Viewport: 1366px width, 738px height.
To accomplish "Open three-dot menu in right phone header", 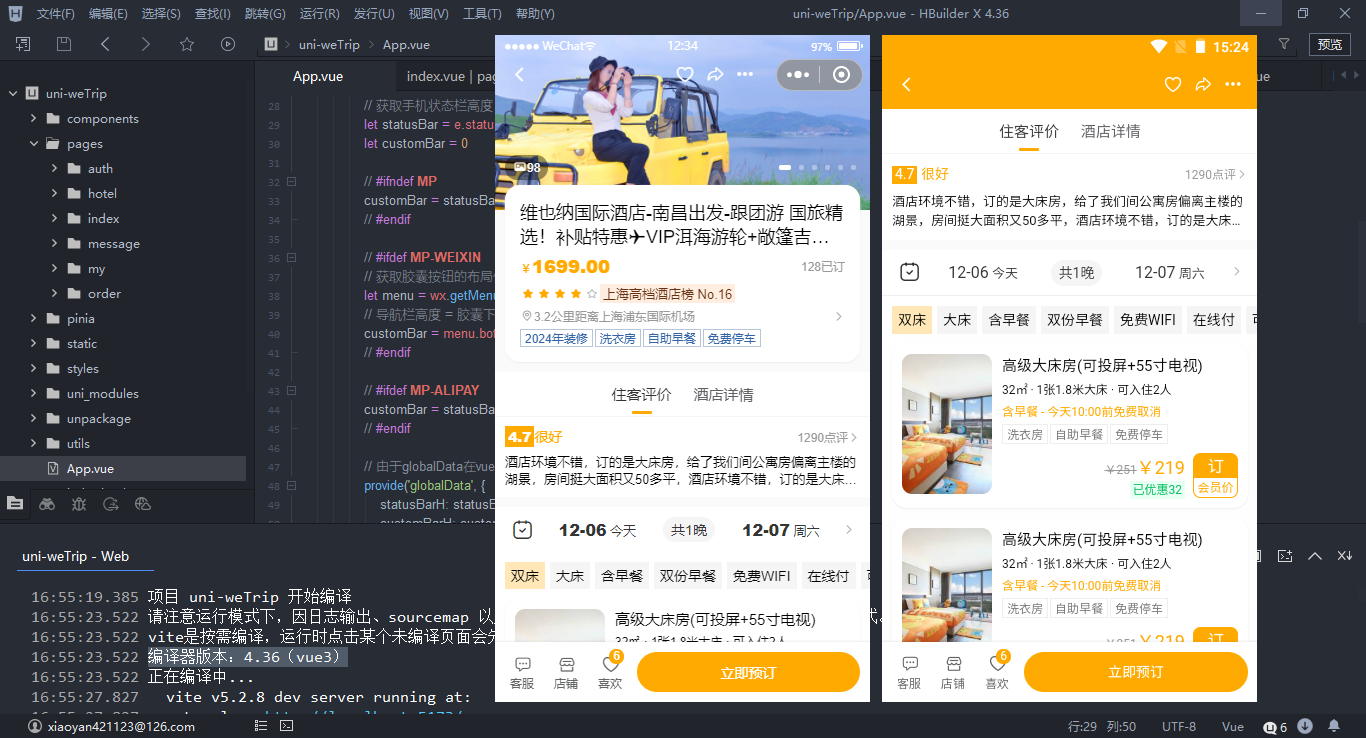I will 1233,85.
